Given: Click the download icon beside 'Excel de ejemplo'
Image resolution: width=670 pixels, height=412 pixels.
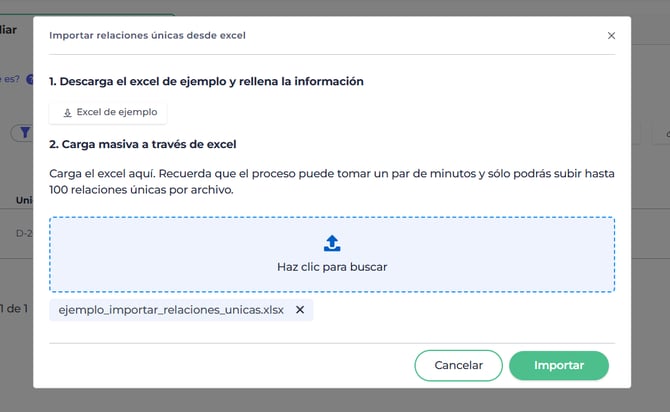Looking at the screenshot, I should [68, 113].
